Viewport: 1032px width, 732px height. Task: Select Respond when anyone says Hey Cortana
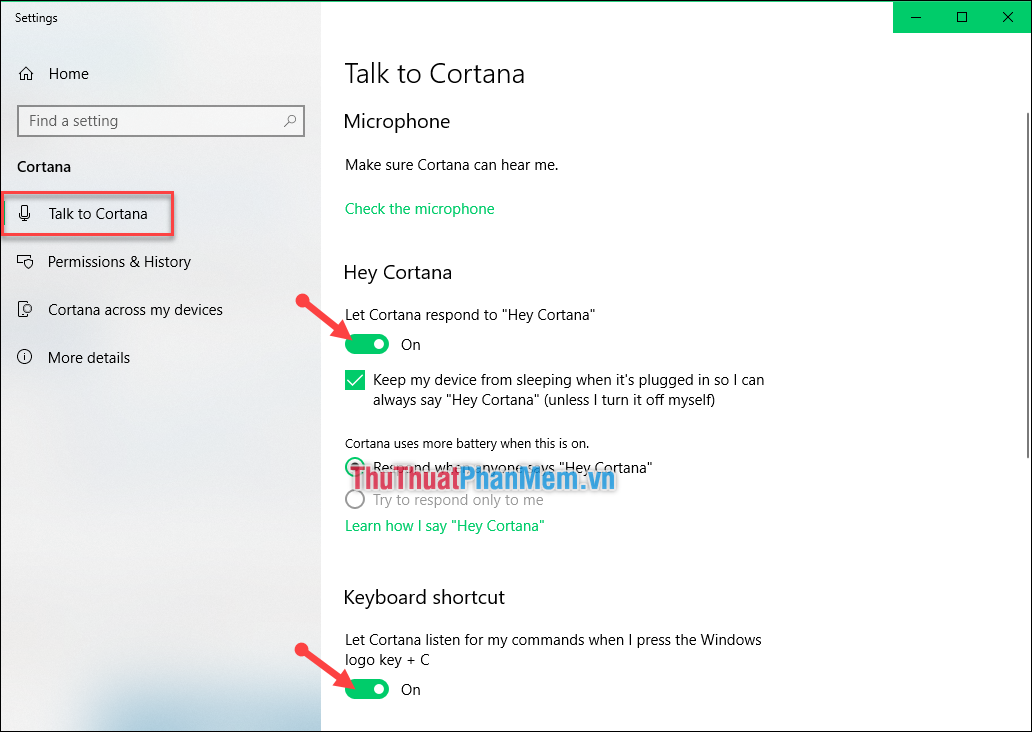(355, 467)
